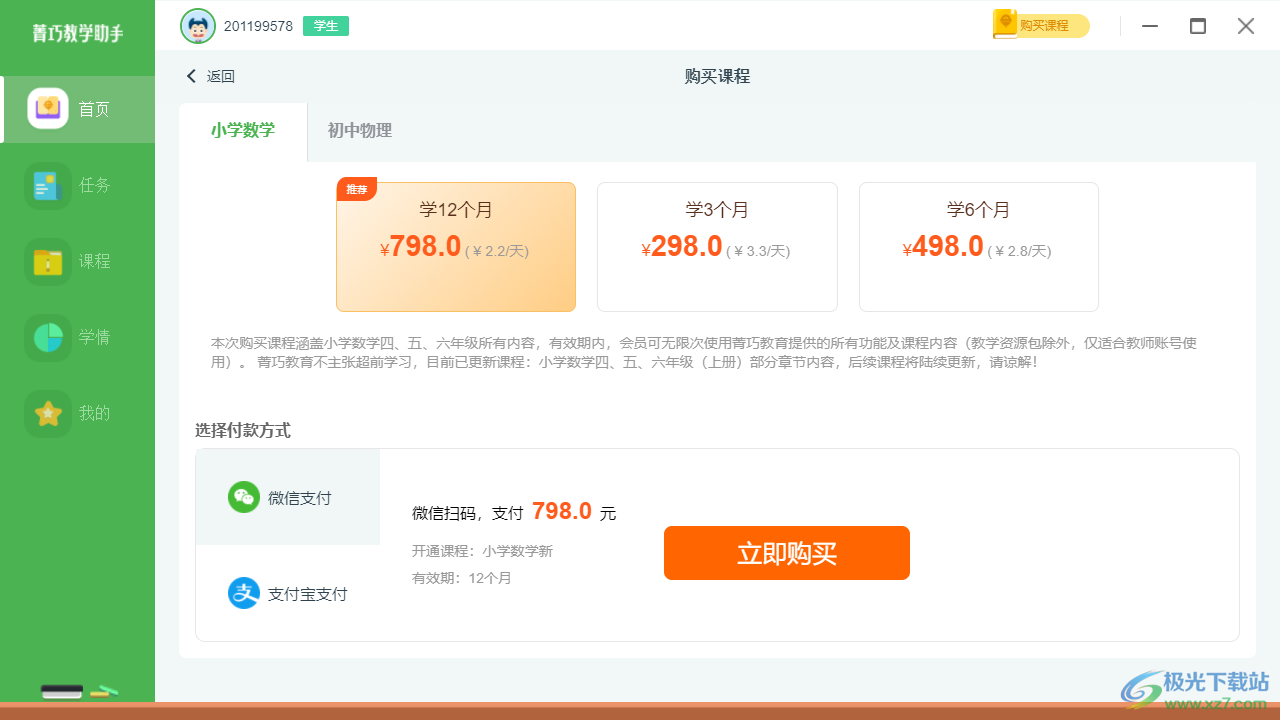Screen dimensions: 1280x720
Task: Maximize the application window
Action: pyautogui.click(x=1197, y=26)
